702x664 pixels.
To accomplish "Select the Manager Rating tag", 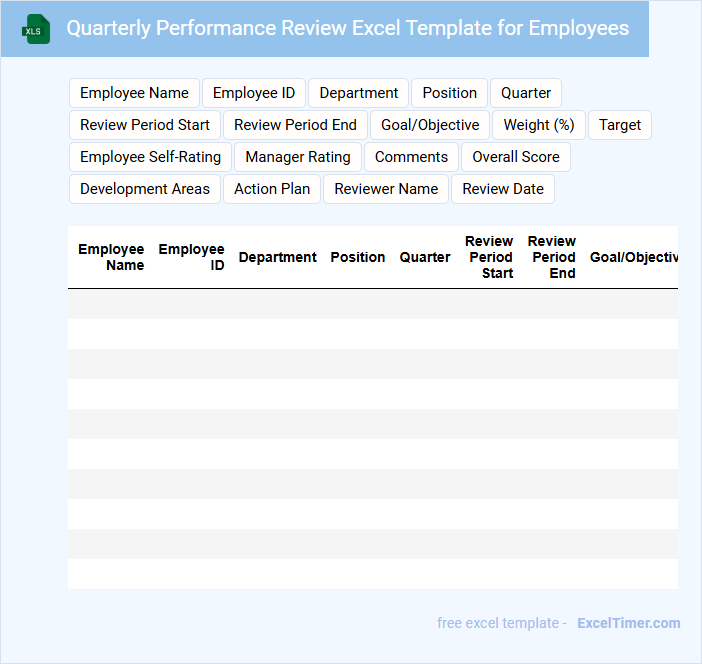I will [x=298, y=157].
